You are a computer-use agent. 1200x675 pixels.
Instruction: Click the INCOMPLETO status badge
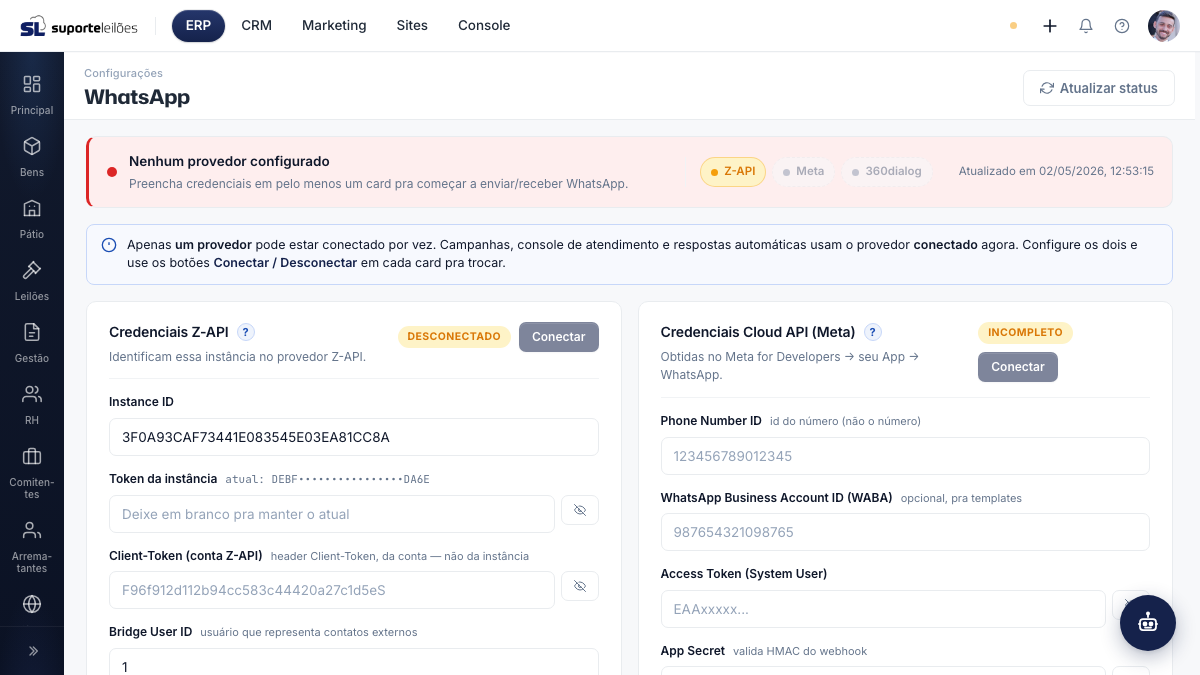[1025, 332]
